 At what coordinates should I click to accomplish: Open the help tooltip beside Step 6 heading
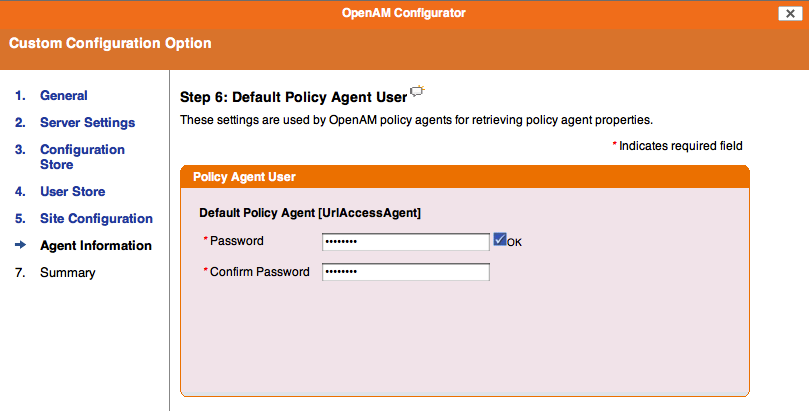pyautogui.click(x=417, y=91)
